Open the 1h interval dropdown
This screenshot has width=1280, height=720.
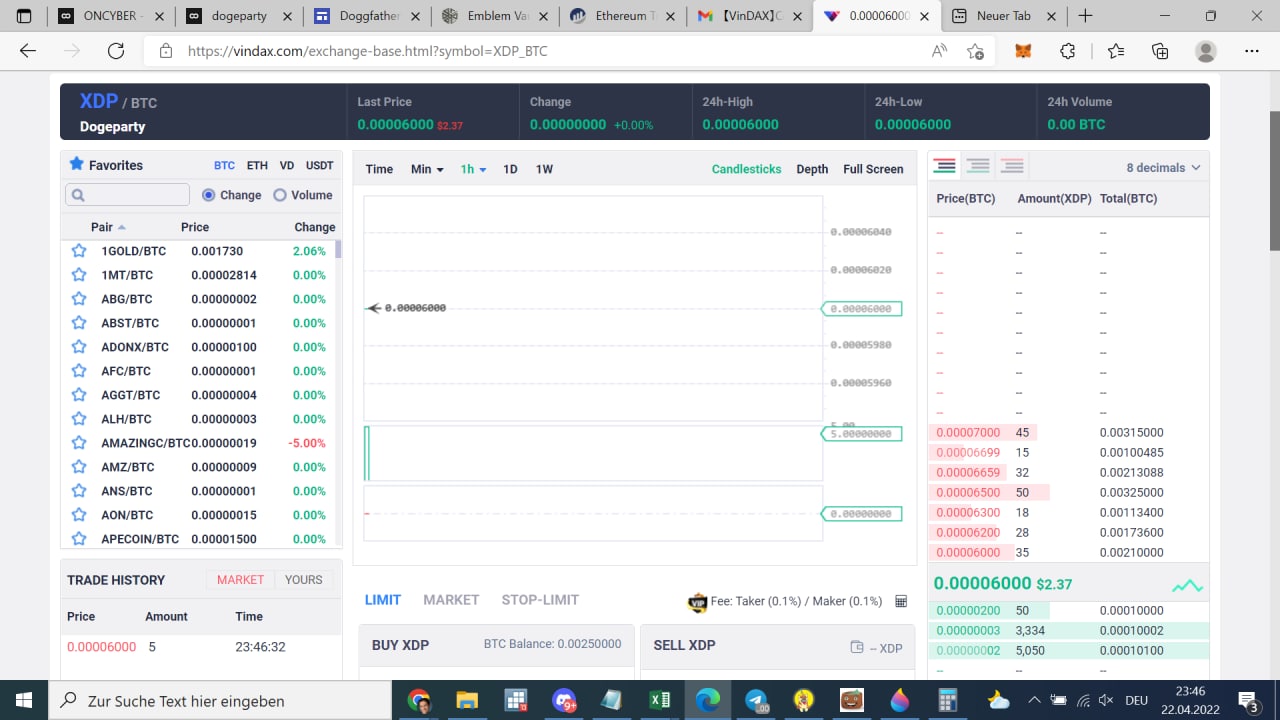pyautogui.click(x=473, y=169)
